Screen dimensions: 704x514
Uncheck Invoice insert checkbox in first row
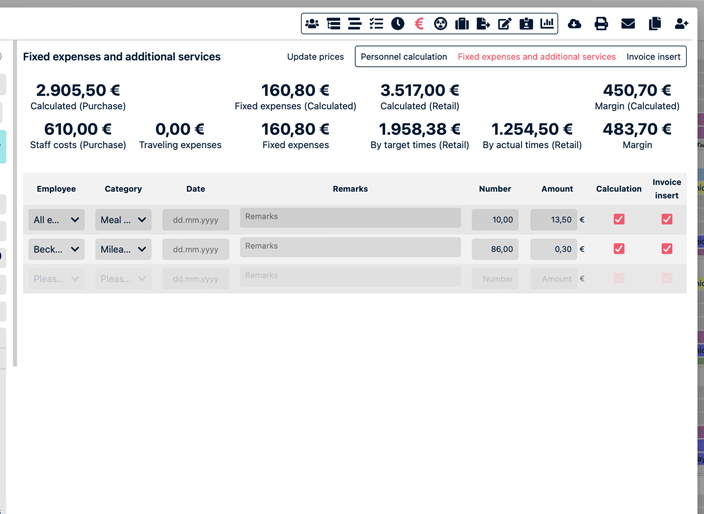(x=667, y=219)
